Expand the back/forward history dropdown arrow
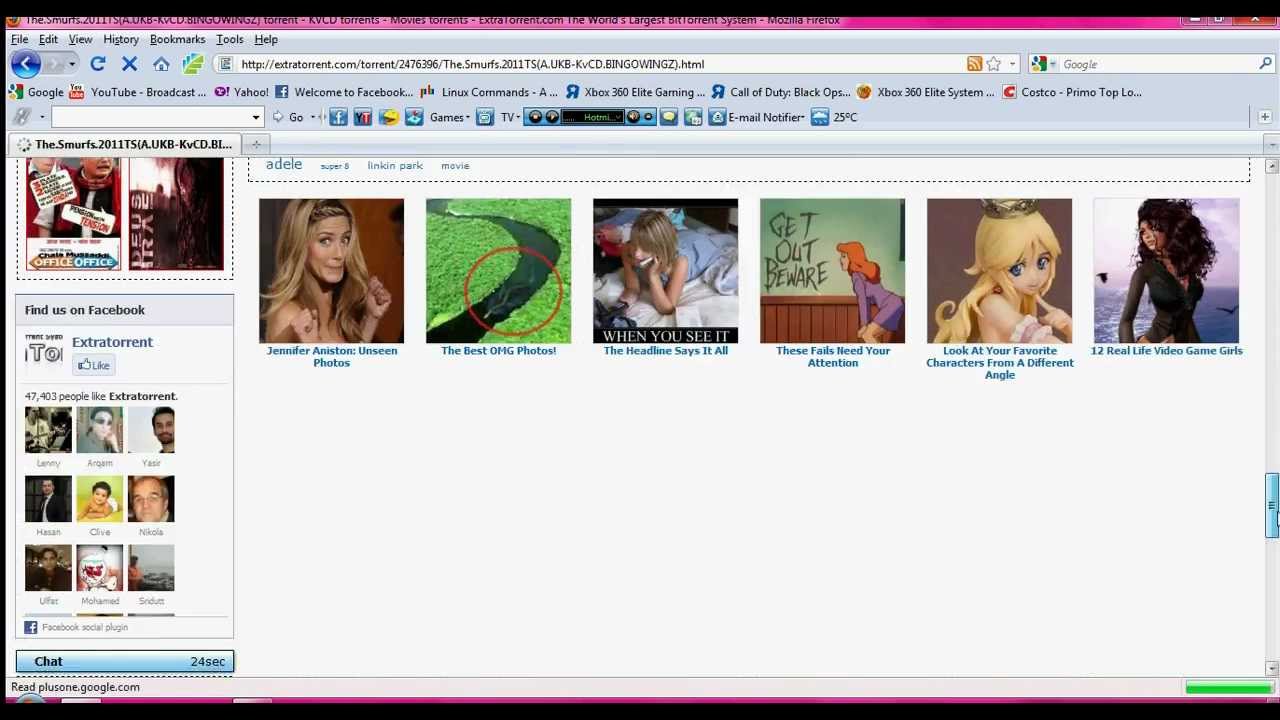 72,64
